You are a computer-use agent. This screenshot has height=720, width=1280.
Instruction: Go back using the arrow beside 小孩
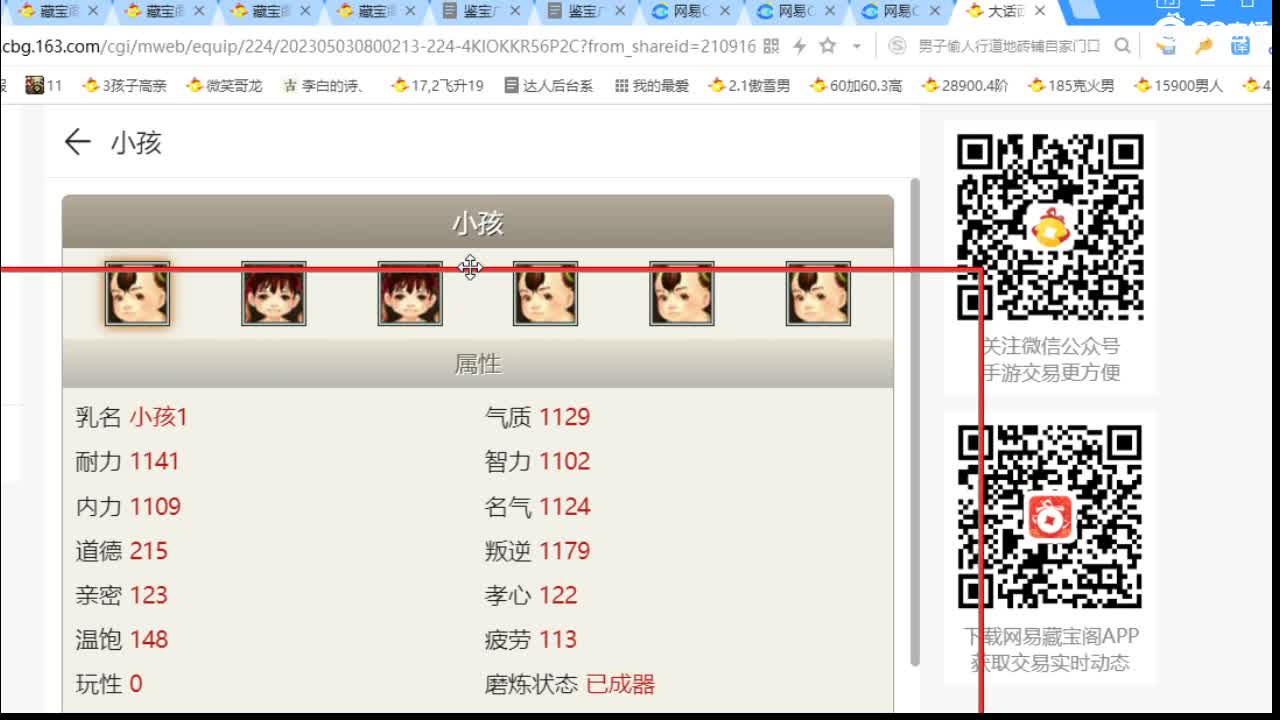77,142
